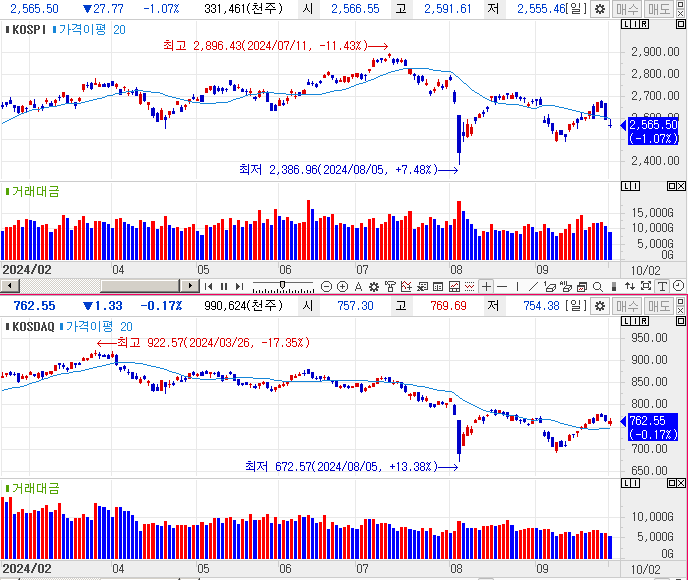The image size is (688, 580).
Task: Maximize the KOSDAQ price chart pane
Action: (681, 322)
